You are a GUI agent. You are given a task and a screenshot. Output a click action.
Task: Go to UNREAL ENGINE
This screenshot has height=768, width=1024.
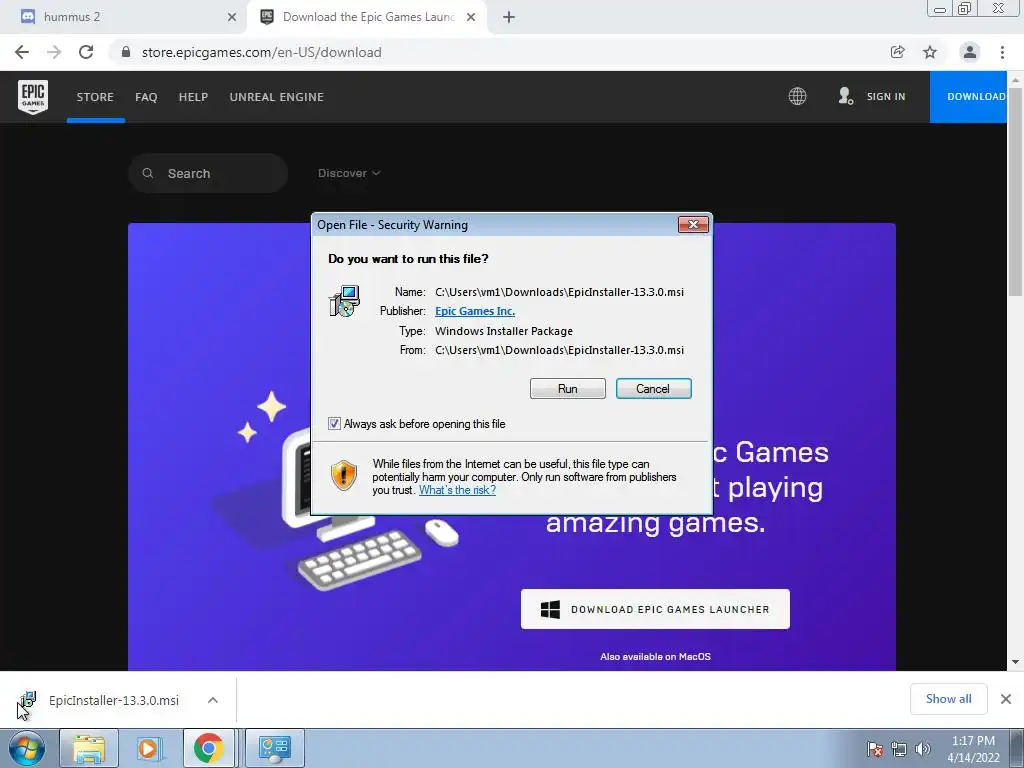277,97
